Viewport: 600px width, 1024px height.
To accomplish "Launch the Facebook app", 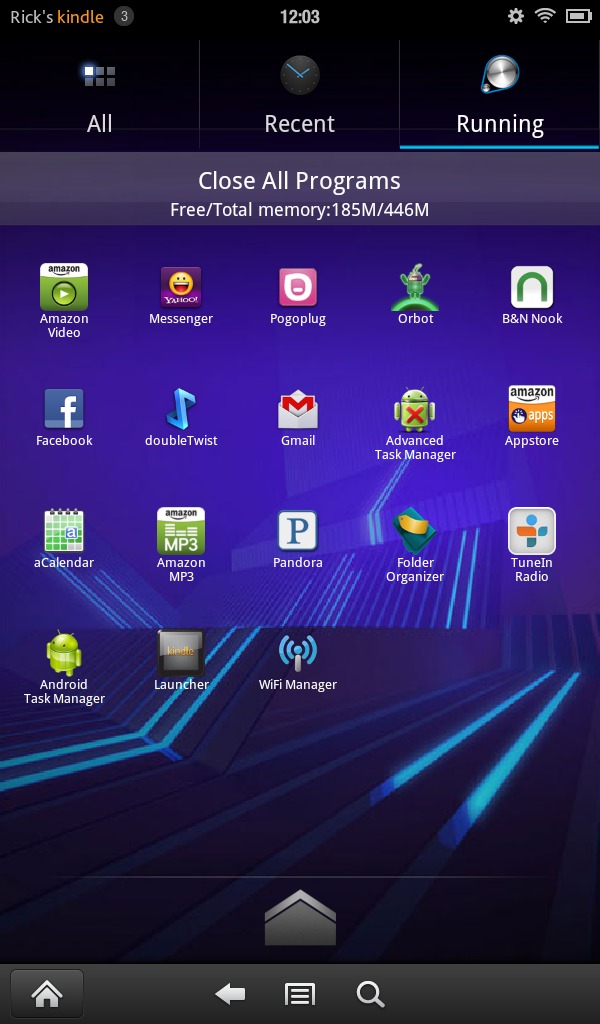I will pyautogui.click(x=64, y=409).
